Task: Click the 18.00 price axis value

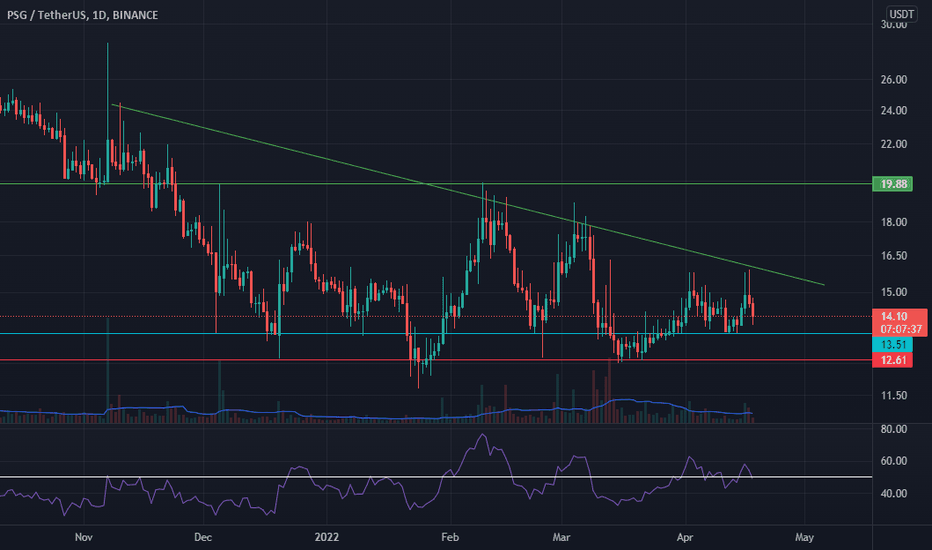Action: tap(893, 222)
